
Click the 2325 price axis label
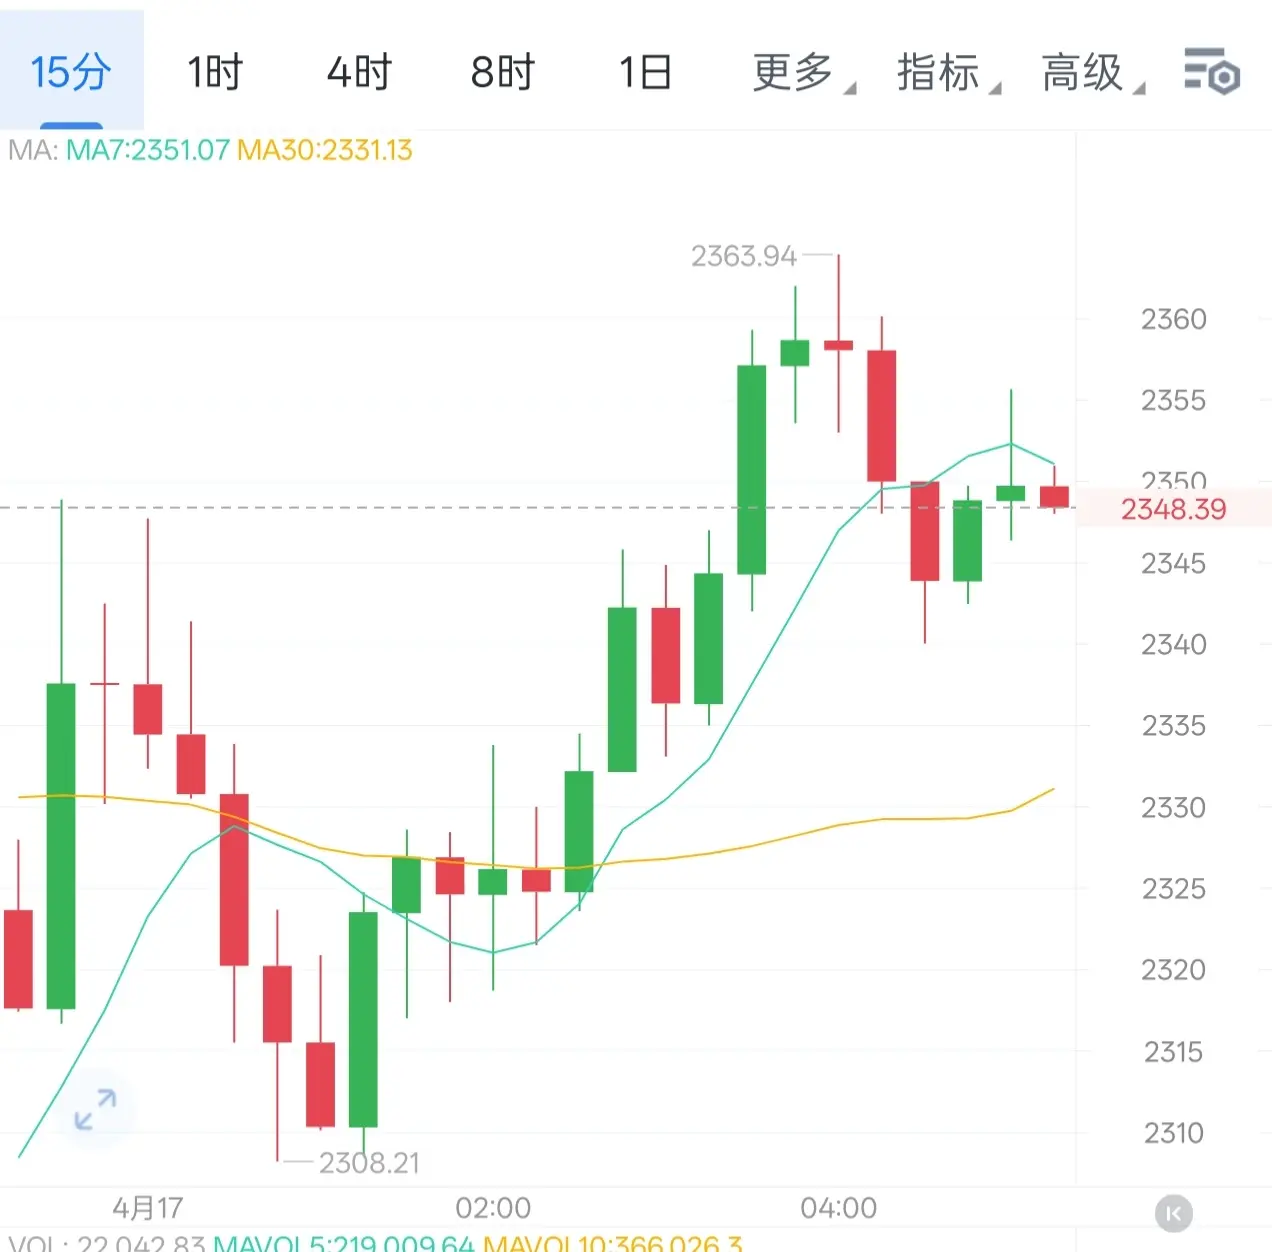coord(1174,888)
